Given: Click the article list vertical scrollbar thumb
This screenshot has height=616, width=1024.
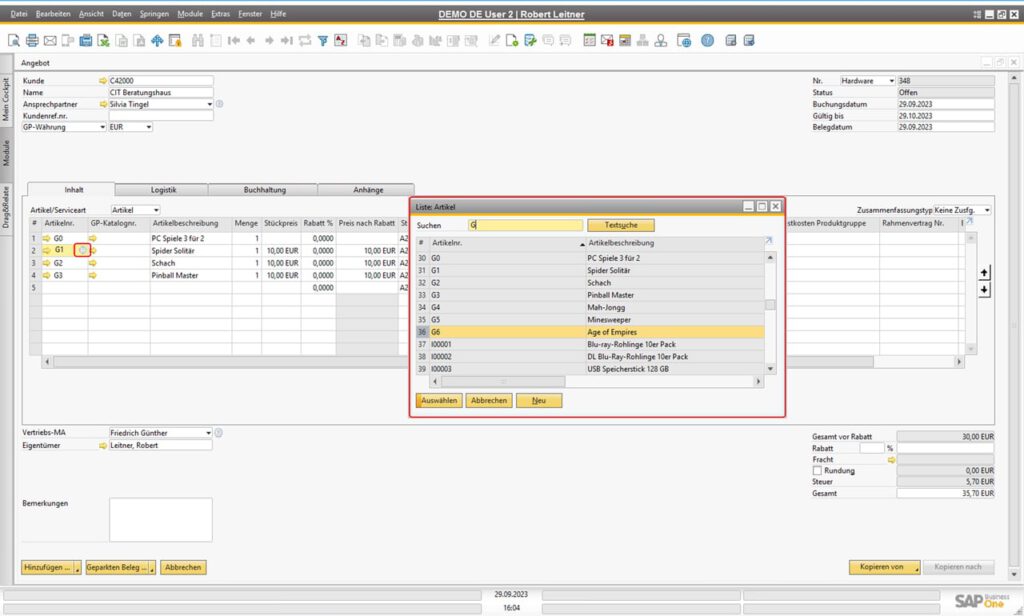Looking at the screenshot, I should pos(771,305).
